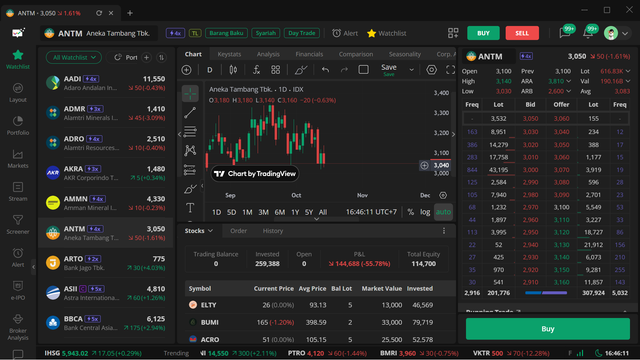Open the layout grid icon beside BUY

tap(453, 33)
